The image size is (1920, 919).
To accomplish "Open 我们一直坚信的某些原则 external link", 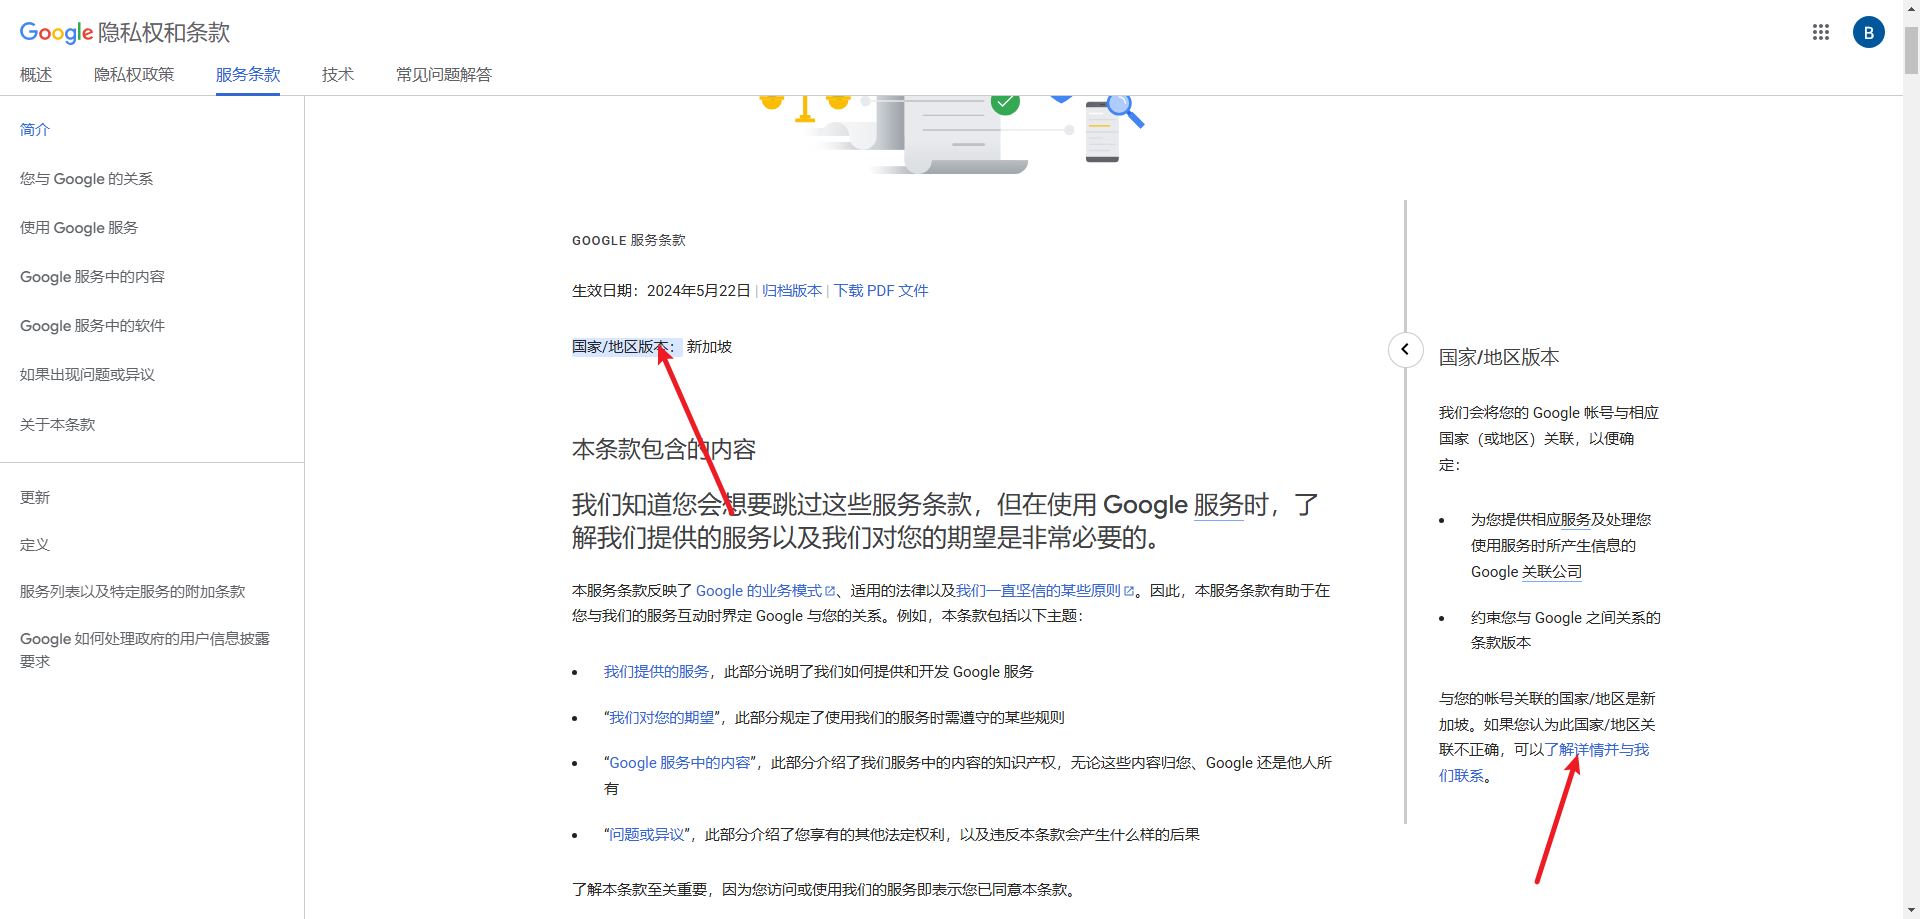I will [x=1045, y=591].
